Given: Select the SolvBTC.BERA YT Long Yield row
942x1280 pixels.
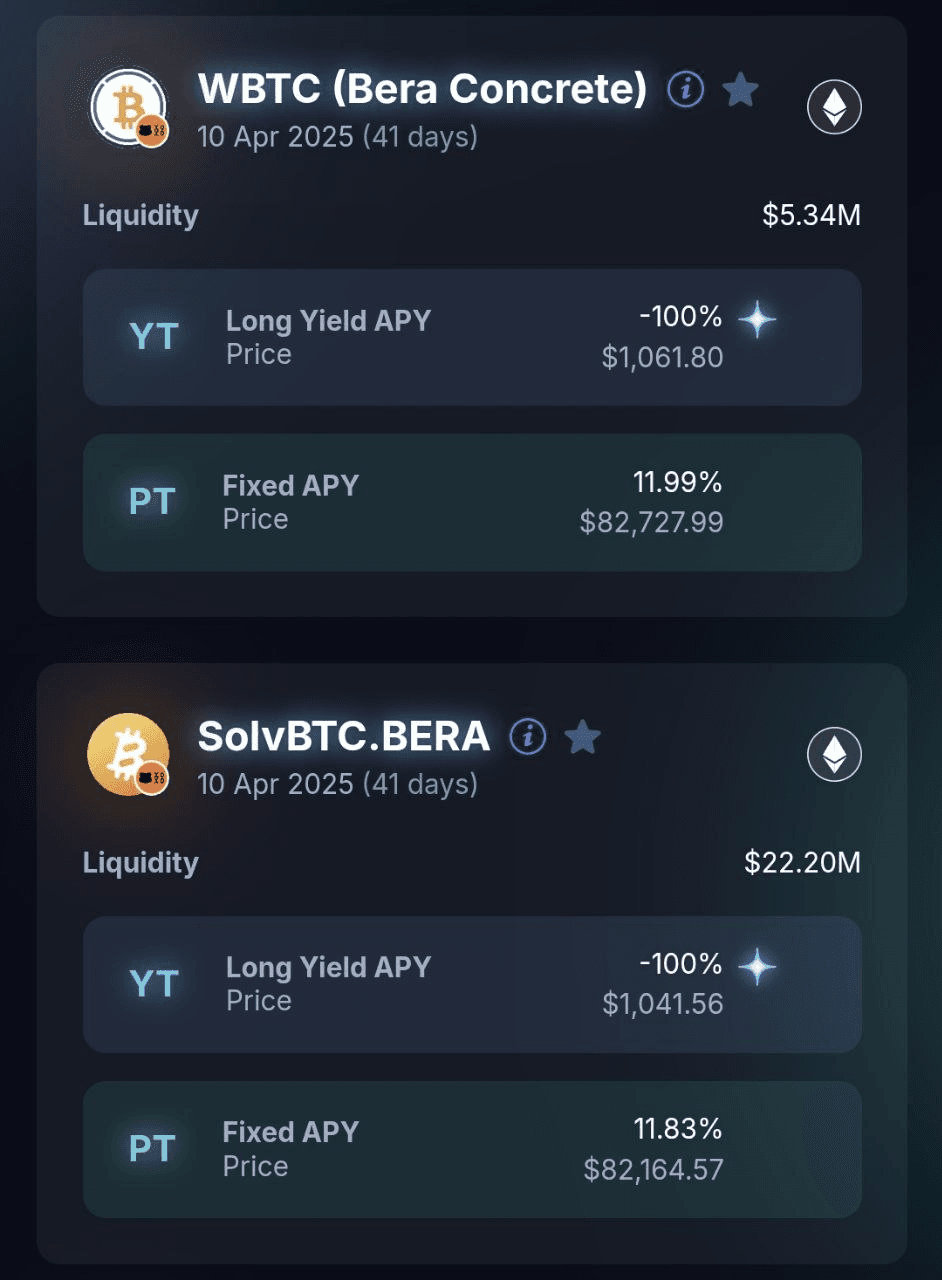Looking at the screenshot, I should 472,984.
